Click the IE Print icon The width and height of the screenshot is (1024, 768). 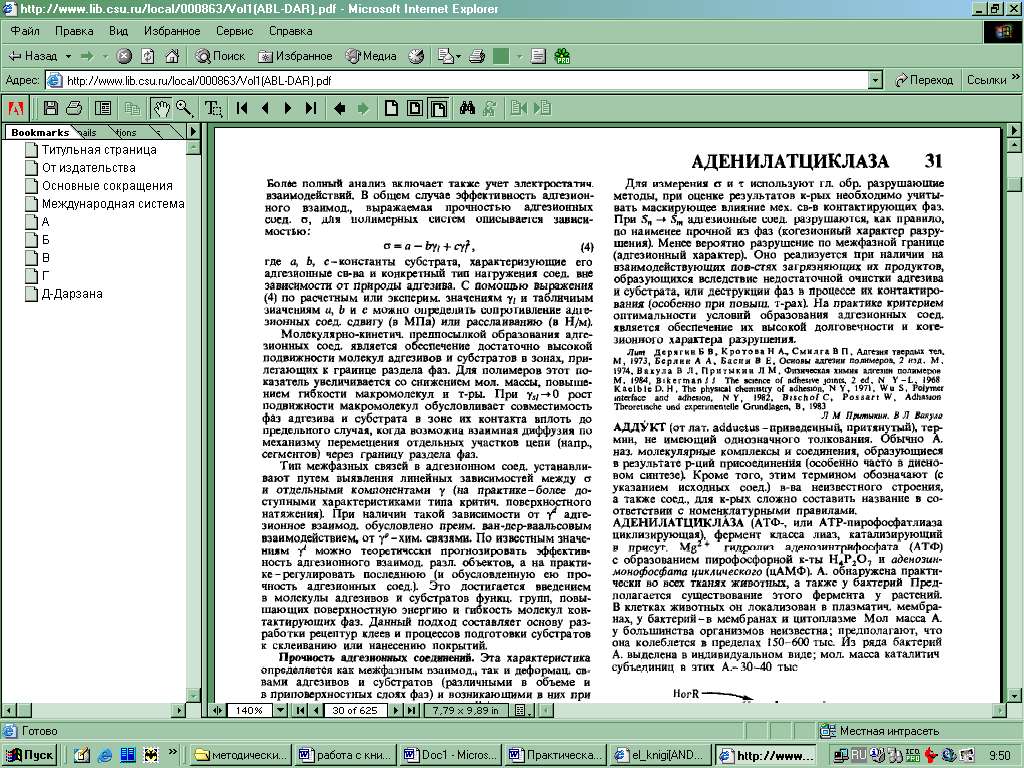coord(477,56)
